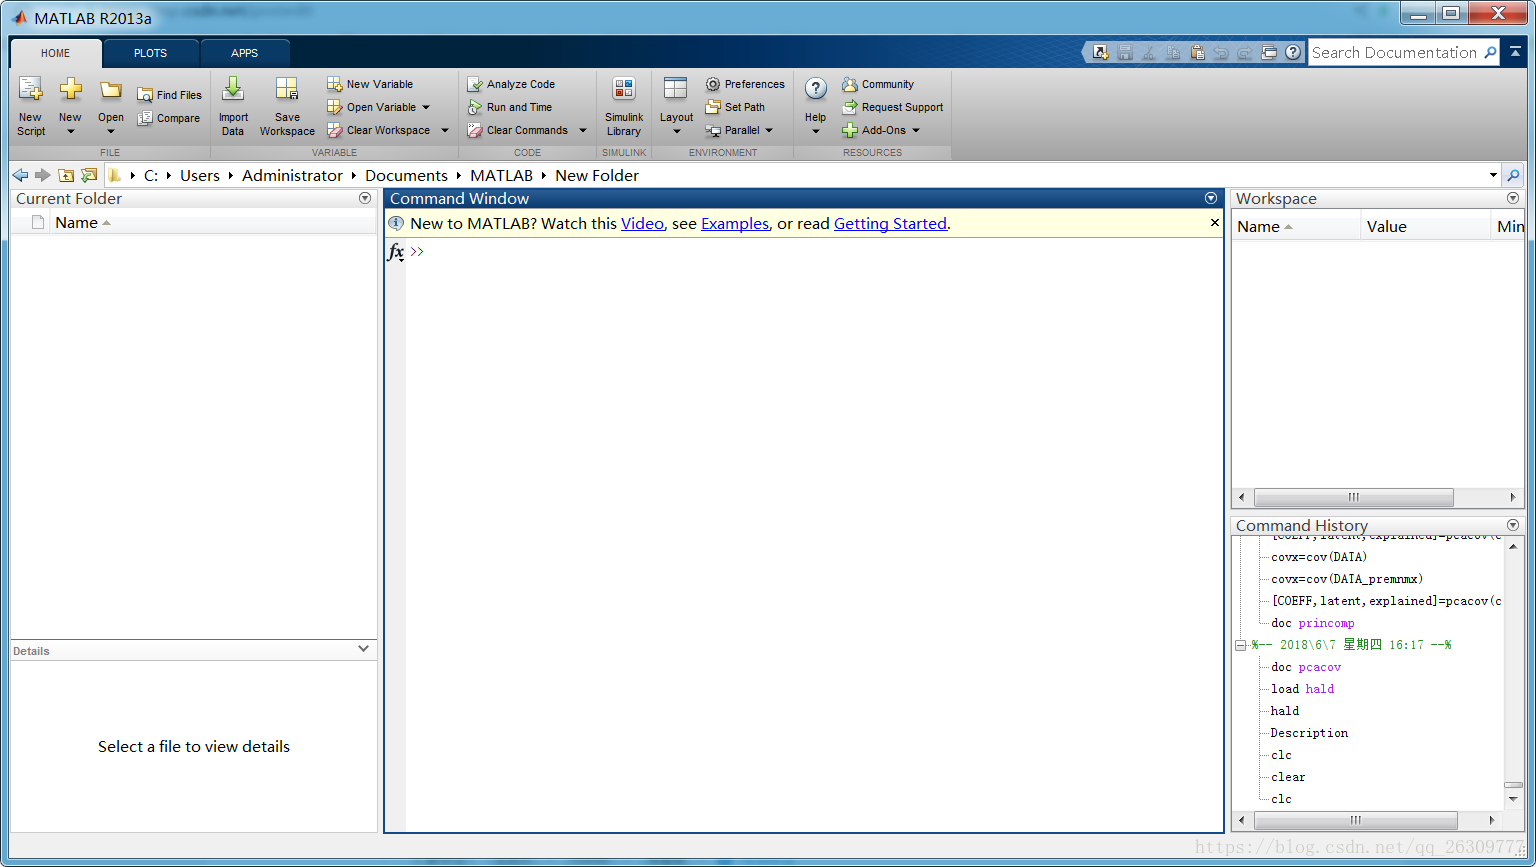Open the Help dropdown arrow
Viewport: 1536px width, 867px height.
pos(816,132)
